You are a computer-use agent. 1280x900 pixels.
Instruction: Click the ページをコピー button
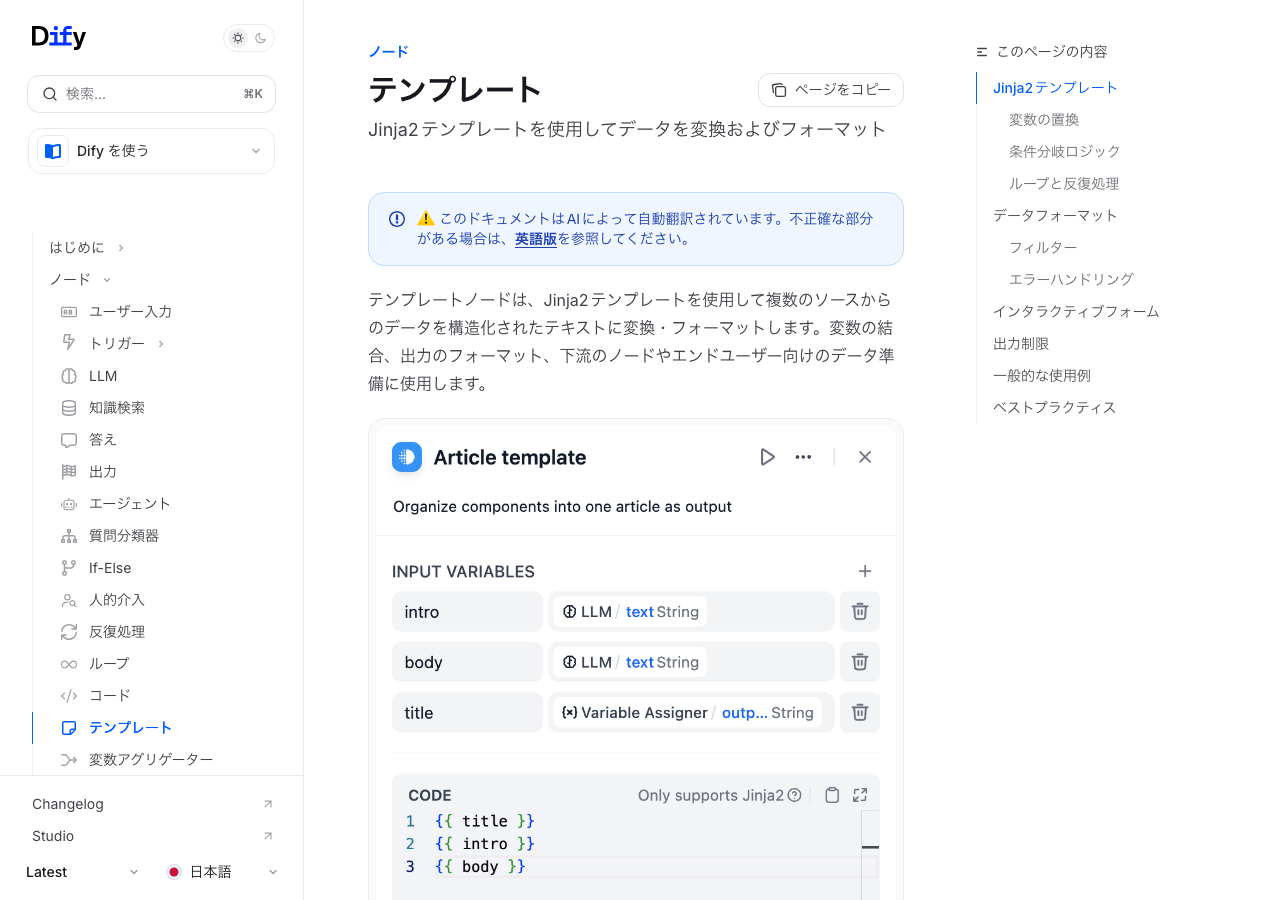pyautogui.click(x=831, y=90)
